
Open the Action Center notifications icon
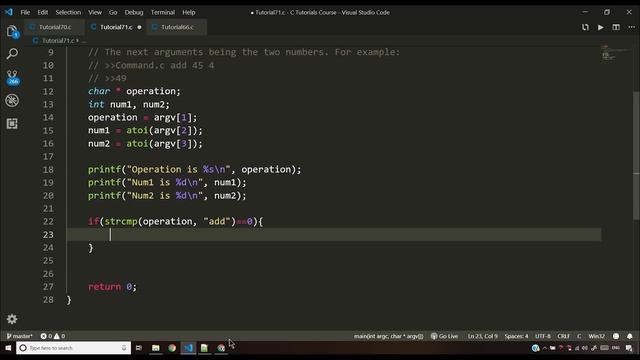(629, 348)
